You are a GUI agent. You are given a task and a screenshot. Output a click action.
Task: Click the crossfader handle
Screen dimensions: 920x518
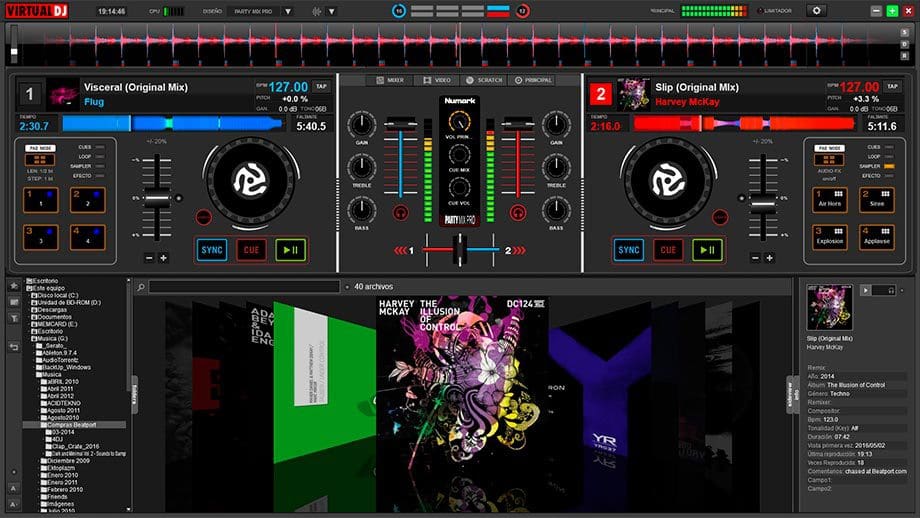coord(460,250)
